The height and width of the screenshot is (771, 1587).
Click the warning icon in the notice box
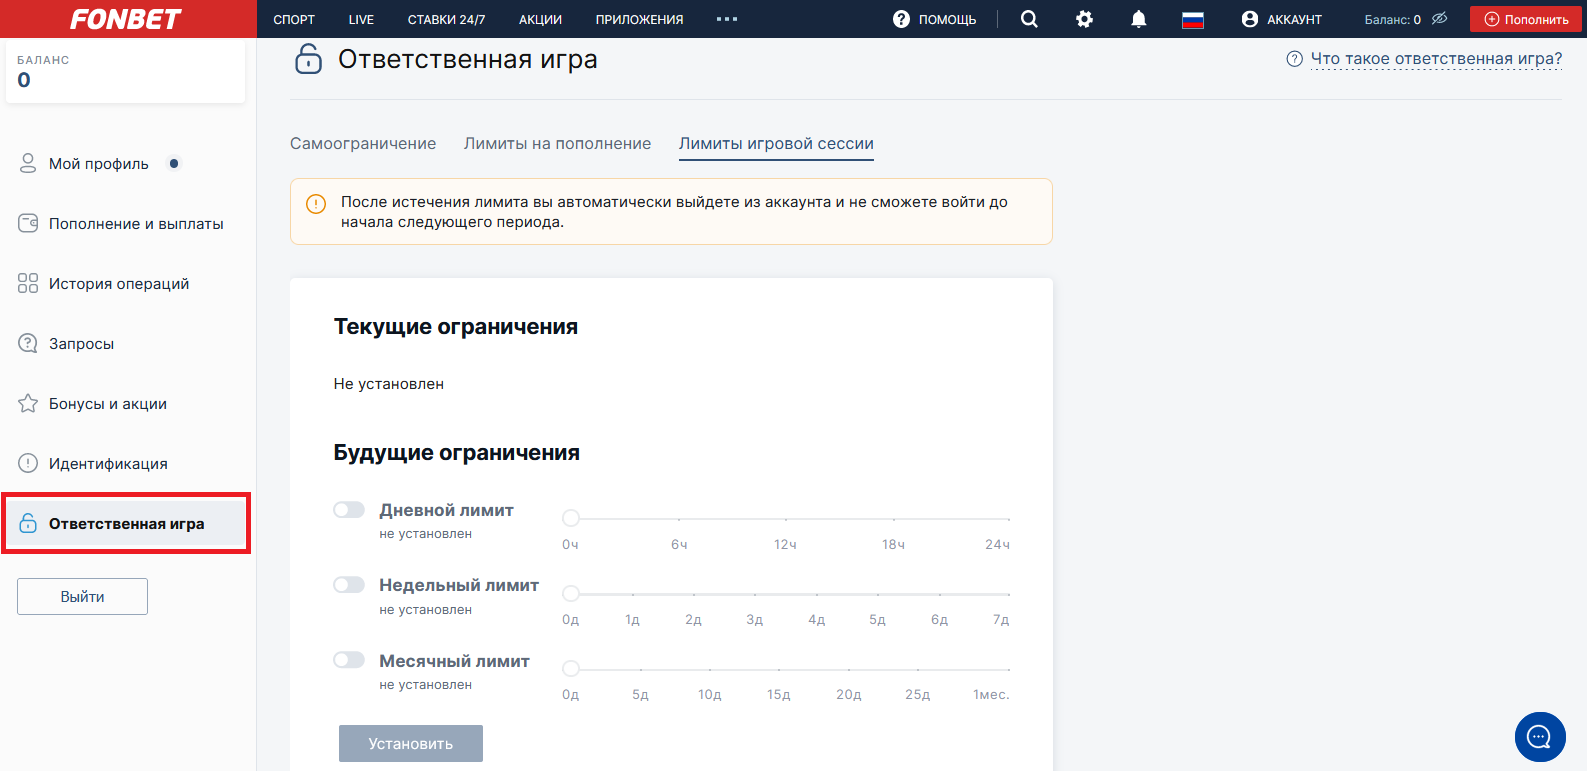tap(316, 204)
